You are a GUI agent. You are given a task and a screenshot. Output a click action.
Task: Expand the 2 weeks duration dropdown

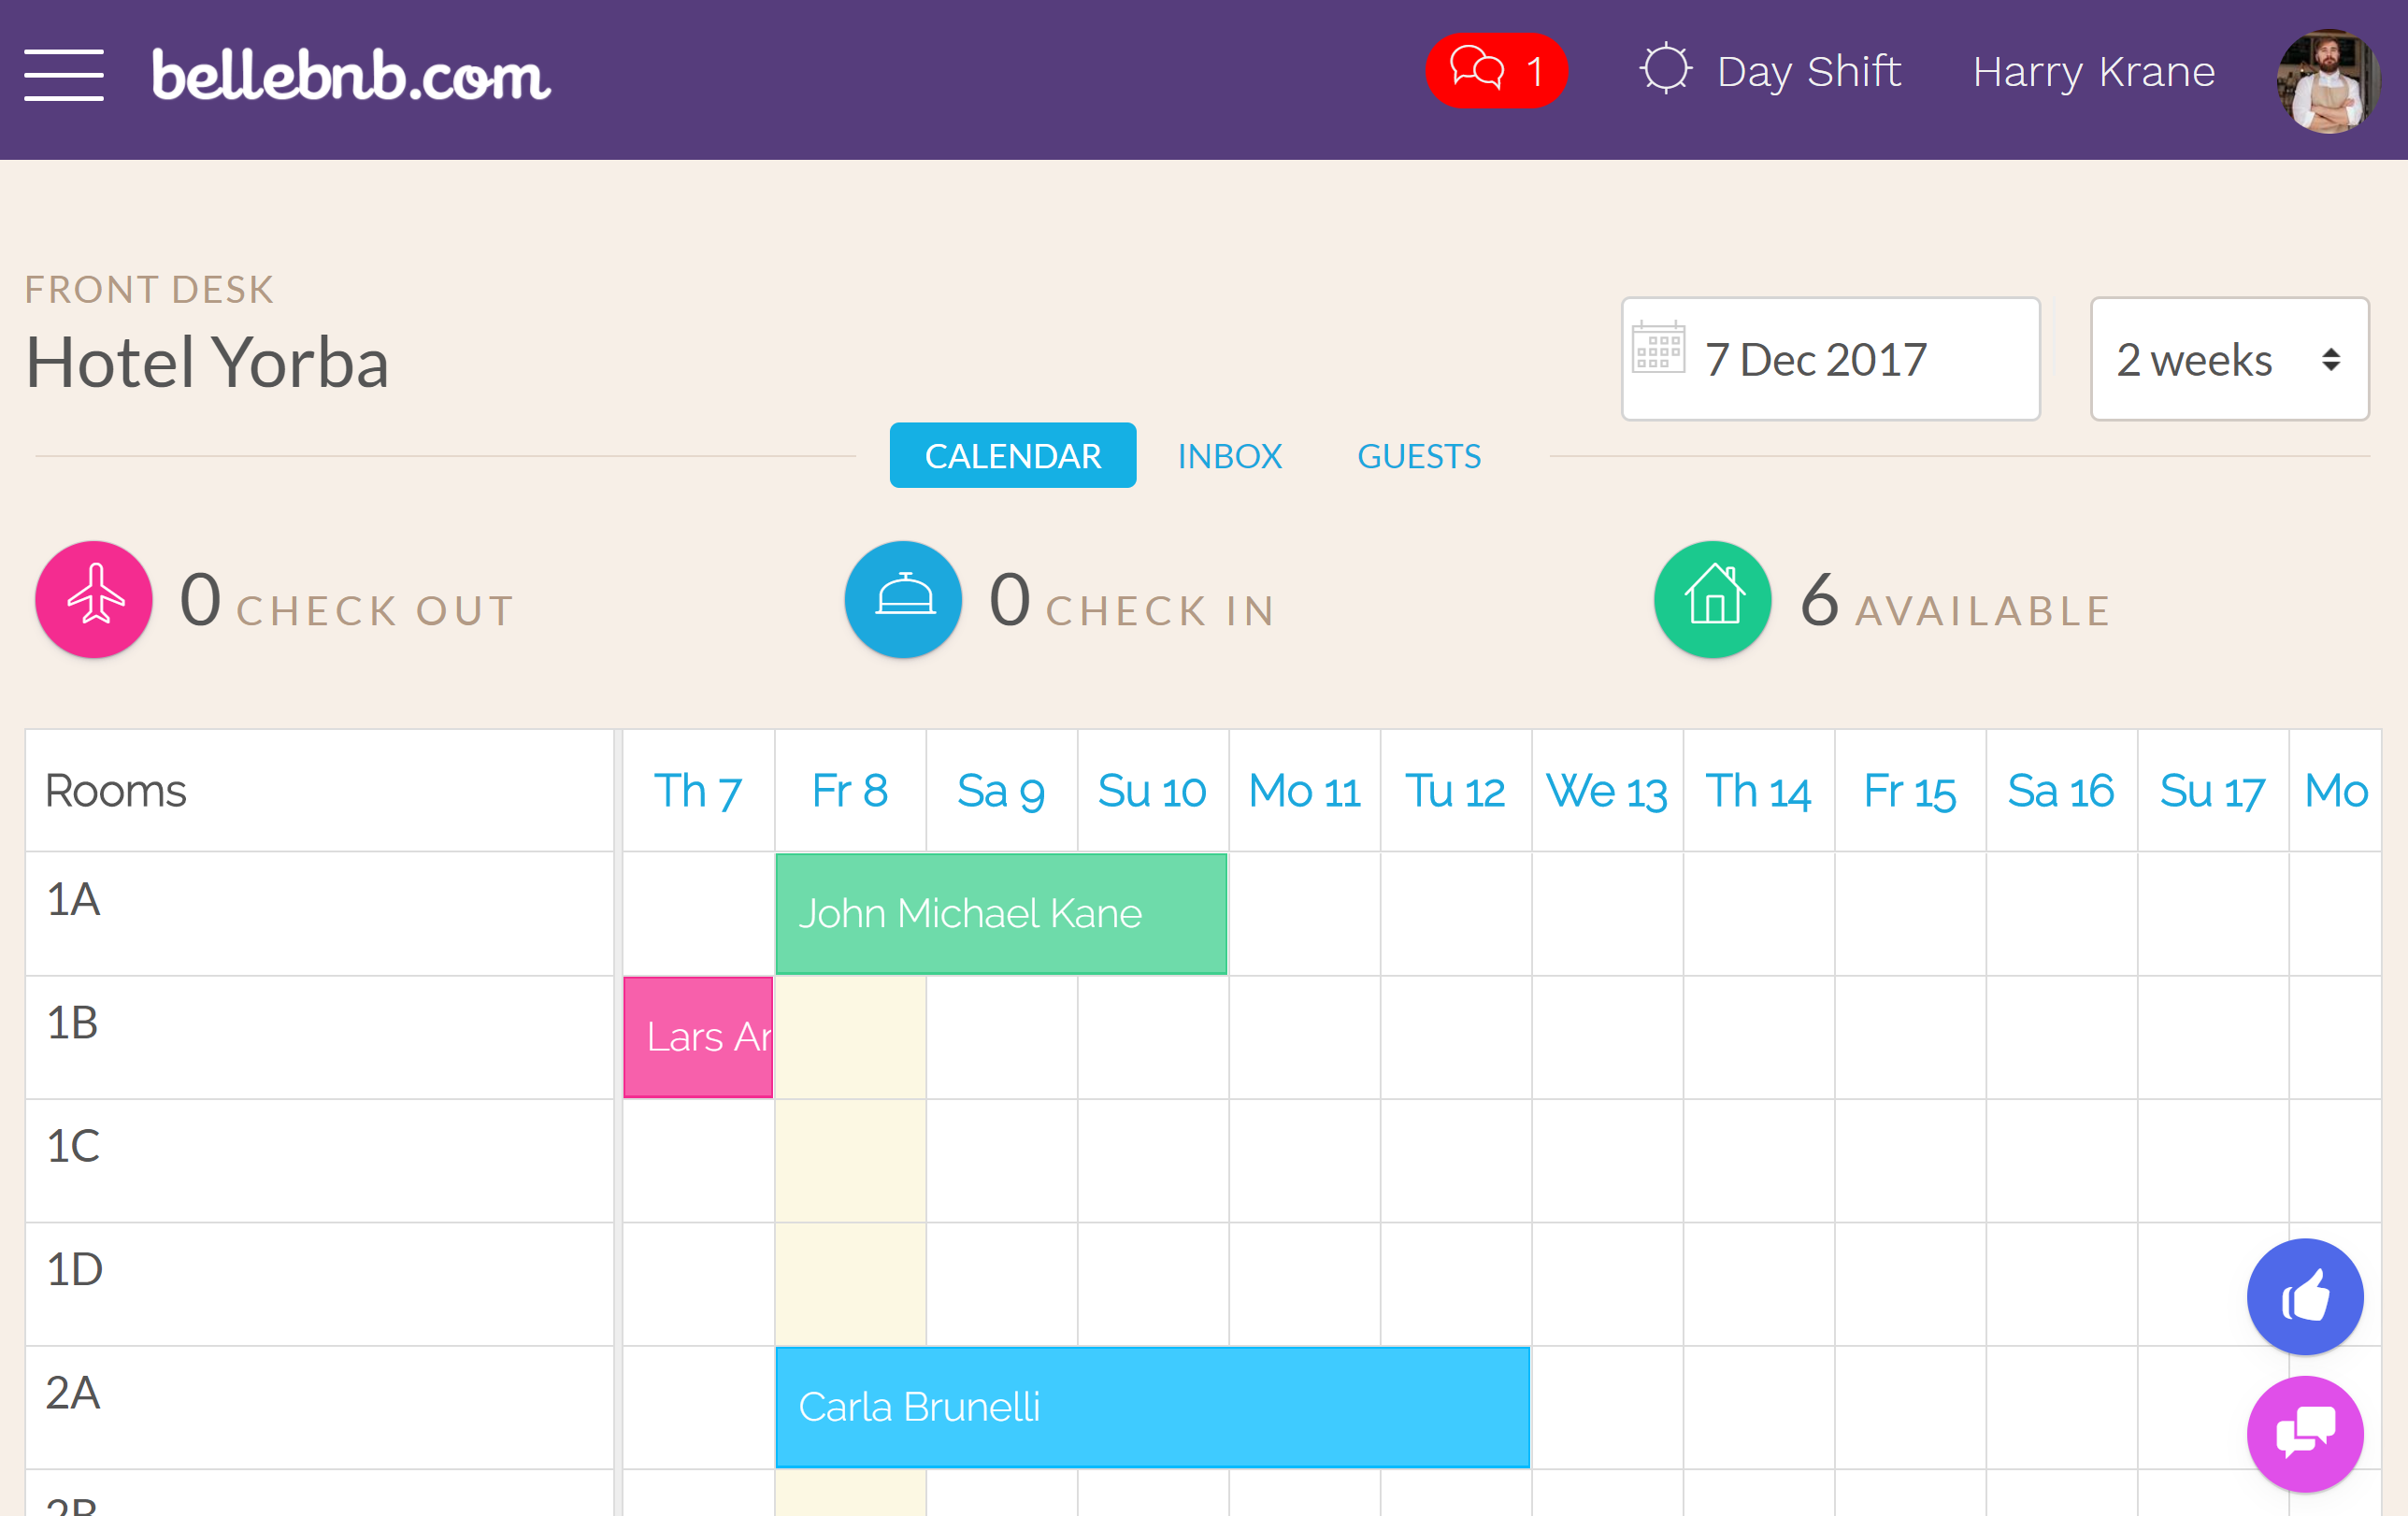click(2235, 358)
